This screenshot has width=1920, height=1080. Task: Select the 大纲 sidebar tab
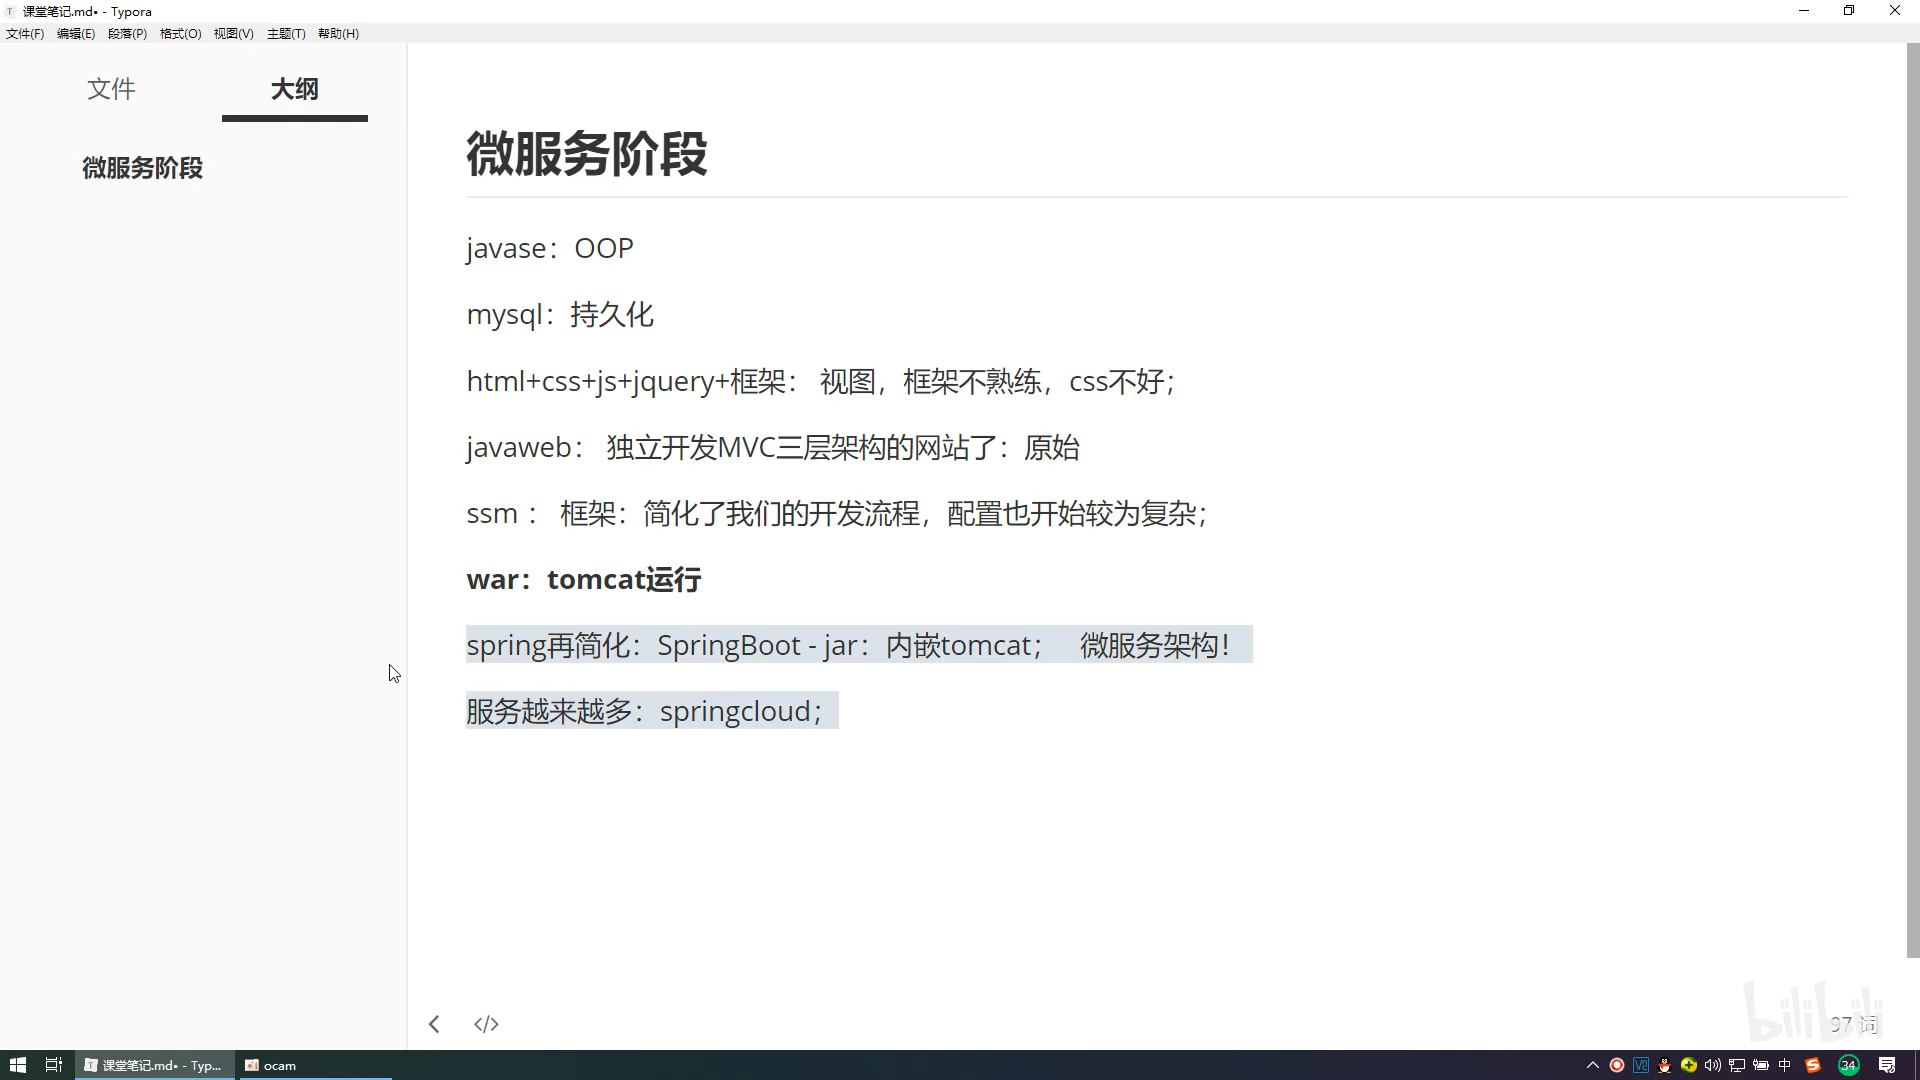pyautogui.click(x=294, y=89)
